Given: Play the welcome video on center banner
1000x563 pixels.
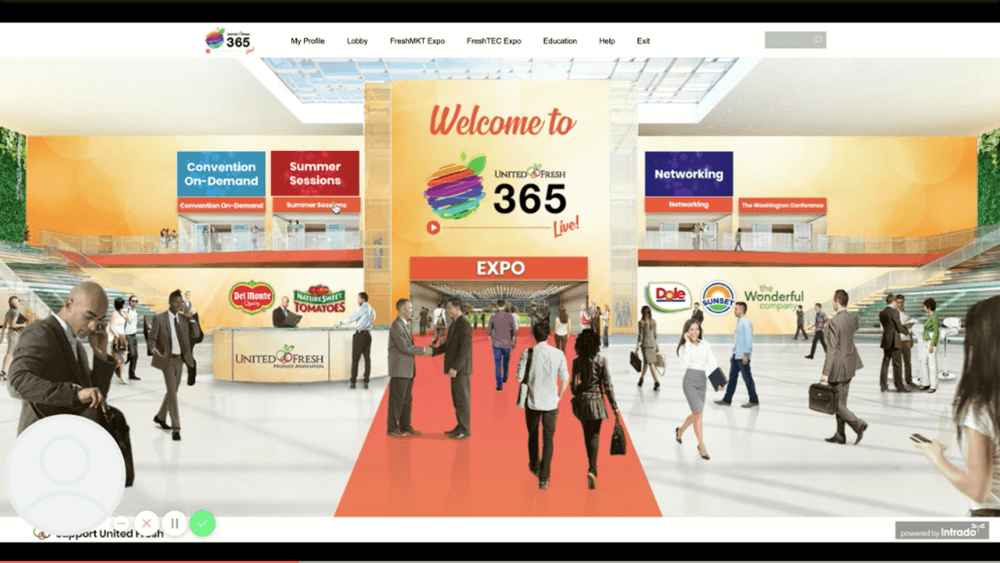Looking at the screenshot, I should pos(433,227).
